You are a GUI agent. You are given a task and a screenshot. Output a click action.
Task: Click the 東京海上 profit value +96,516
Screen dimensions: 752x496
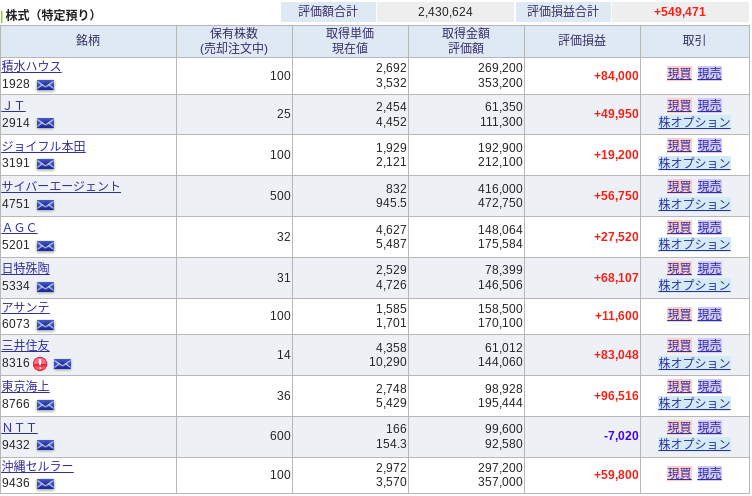coord(616,396)
